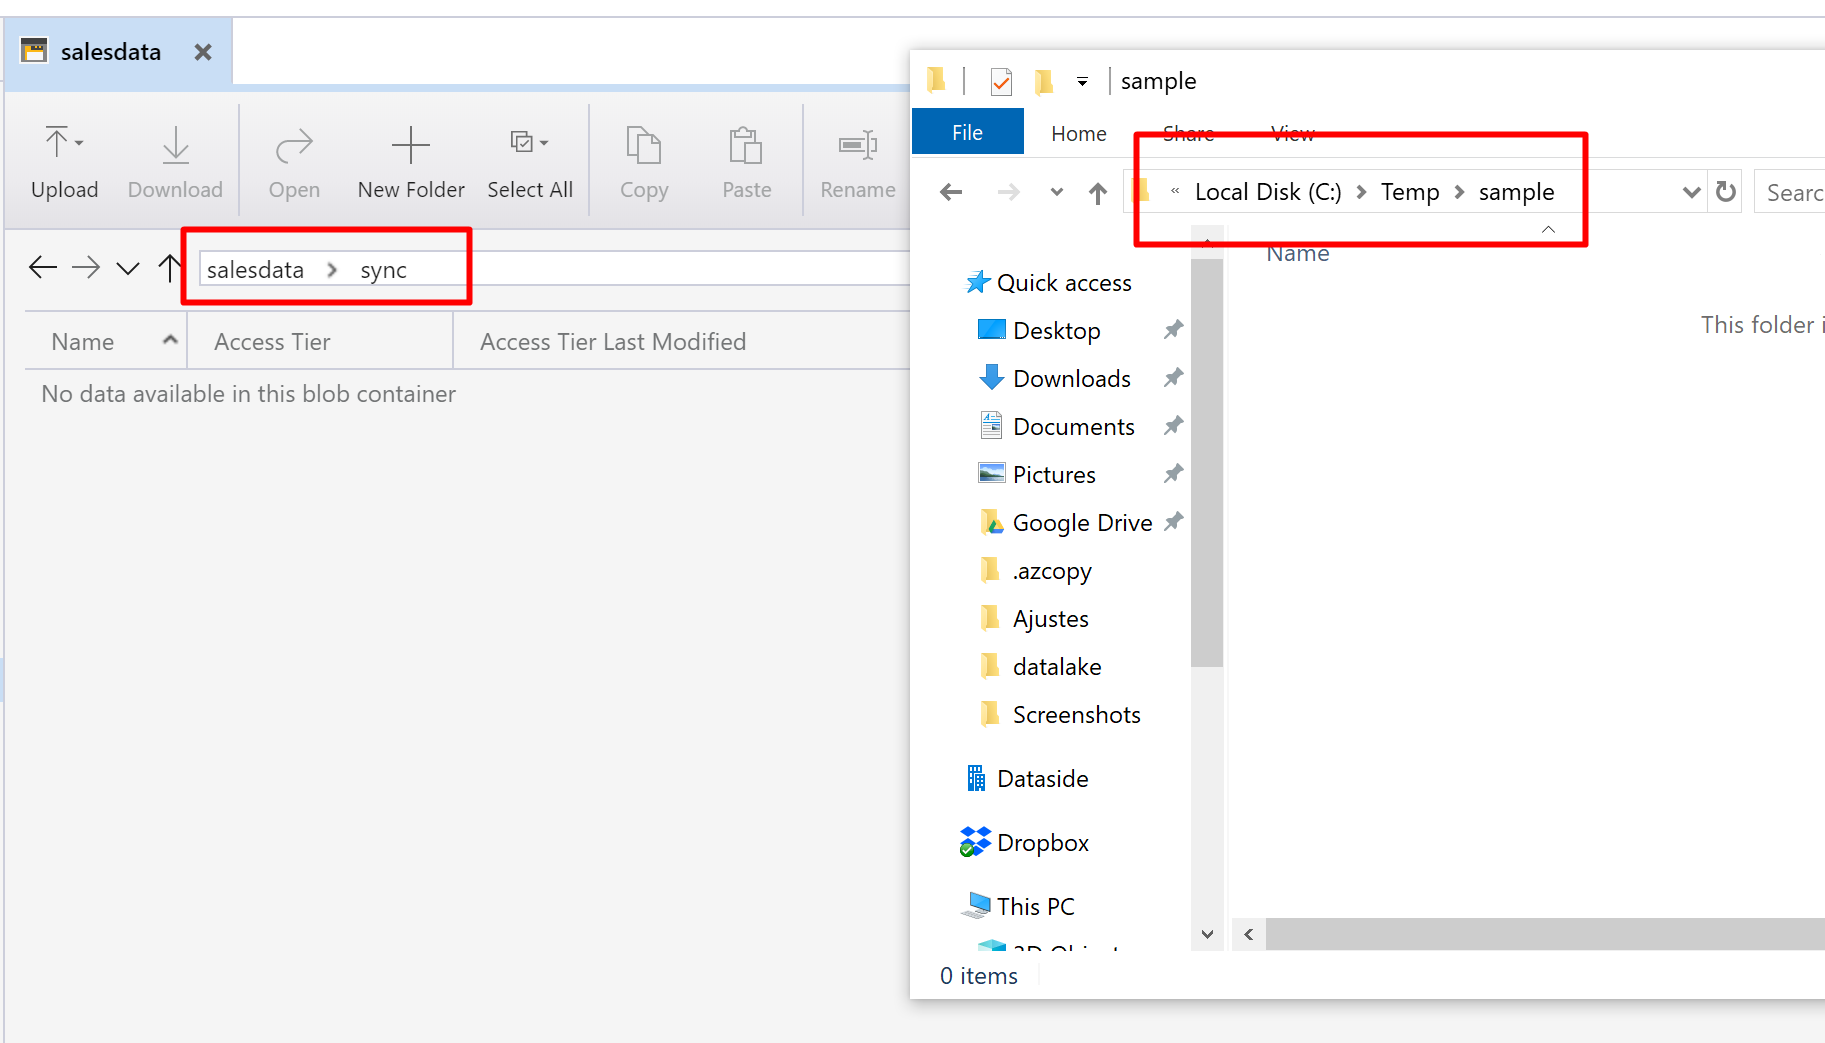Click the Download toolbar icon
Screen dimensions: 1825x1043
tap(175, 161)
